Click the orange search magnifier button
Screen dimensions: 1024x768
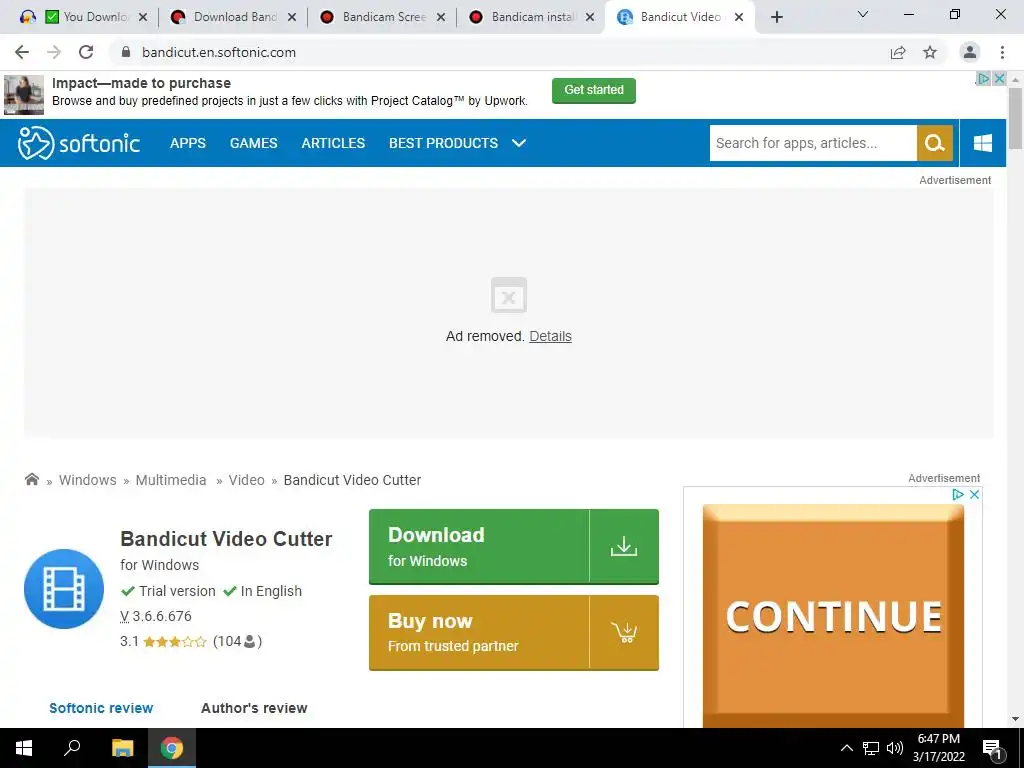pyautogui.click(x=935, y=143)
